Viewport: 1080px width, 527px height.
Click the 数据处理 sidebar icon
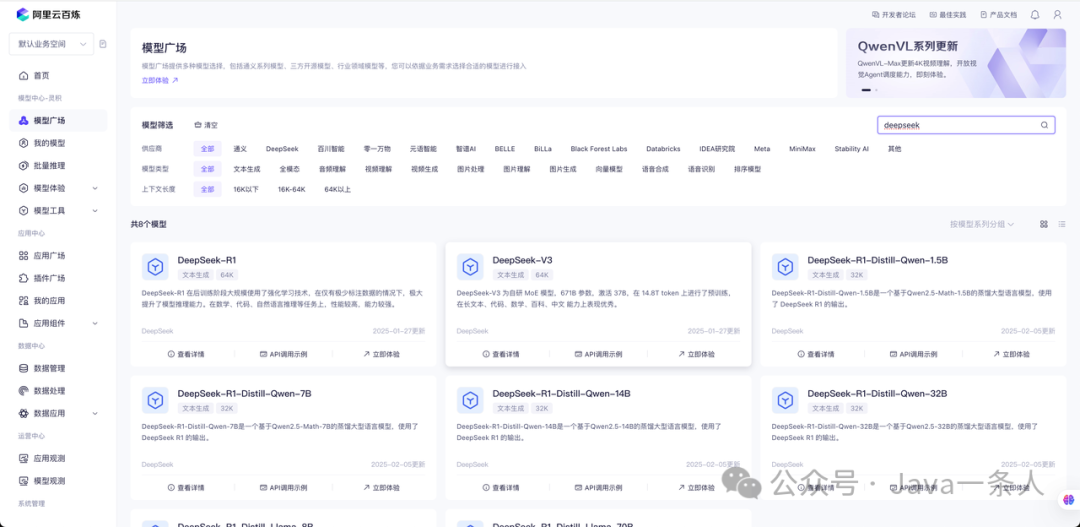(23, 391)
